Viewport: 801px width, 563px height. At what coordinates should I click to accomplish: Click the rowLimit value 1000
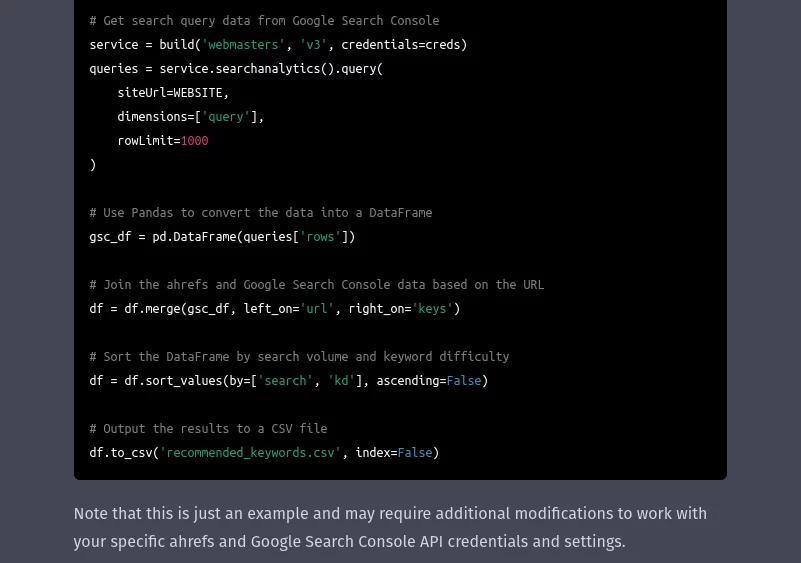(194, 141)
